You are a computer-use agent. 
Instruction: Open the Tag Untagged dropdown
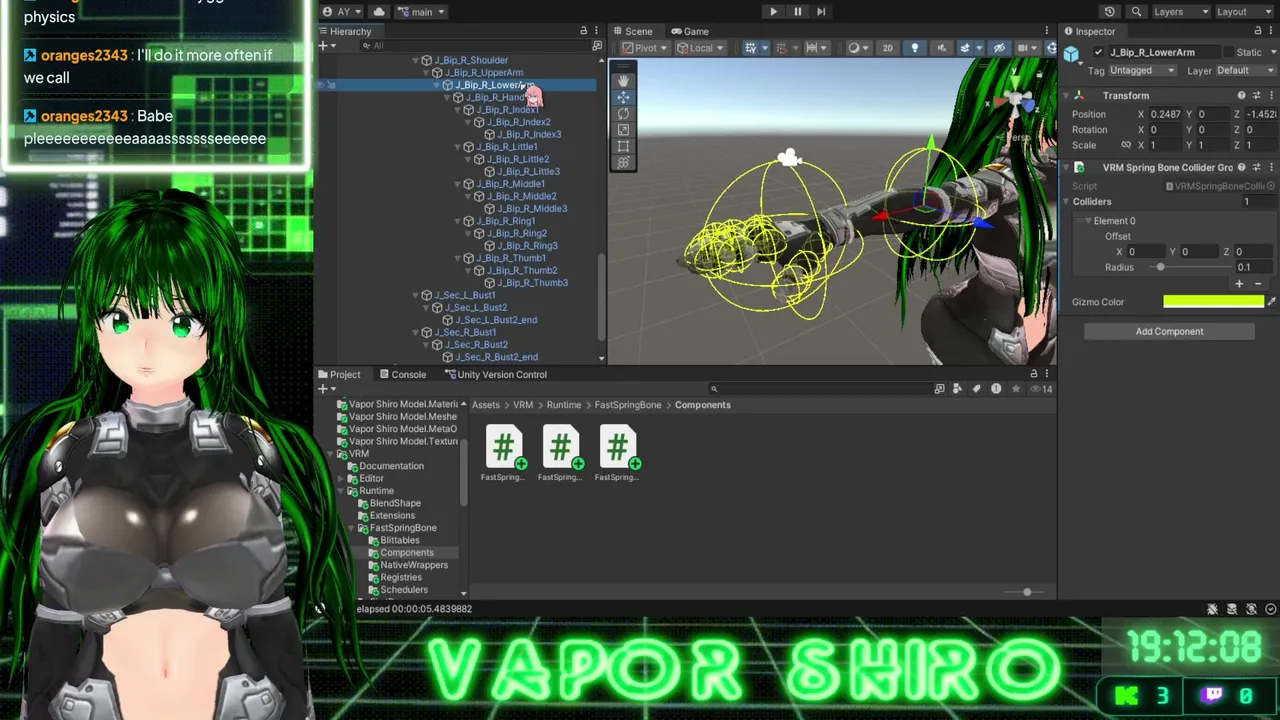tap(1143, 71)
